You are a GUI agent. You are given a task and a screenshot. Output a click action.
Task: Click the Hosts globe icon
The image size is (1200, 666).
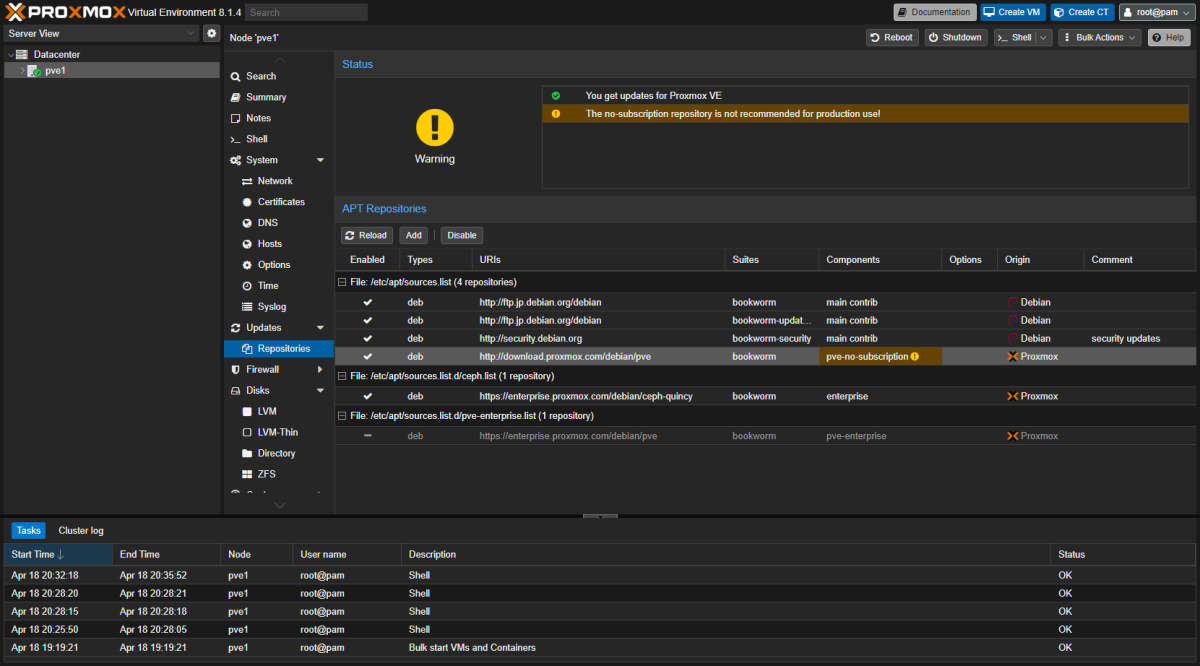pos(247,244)
